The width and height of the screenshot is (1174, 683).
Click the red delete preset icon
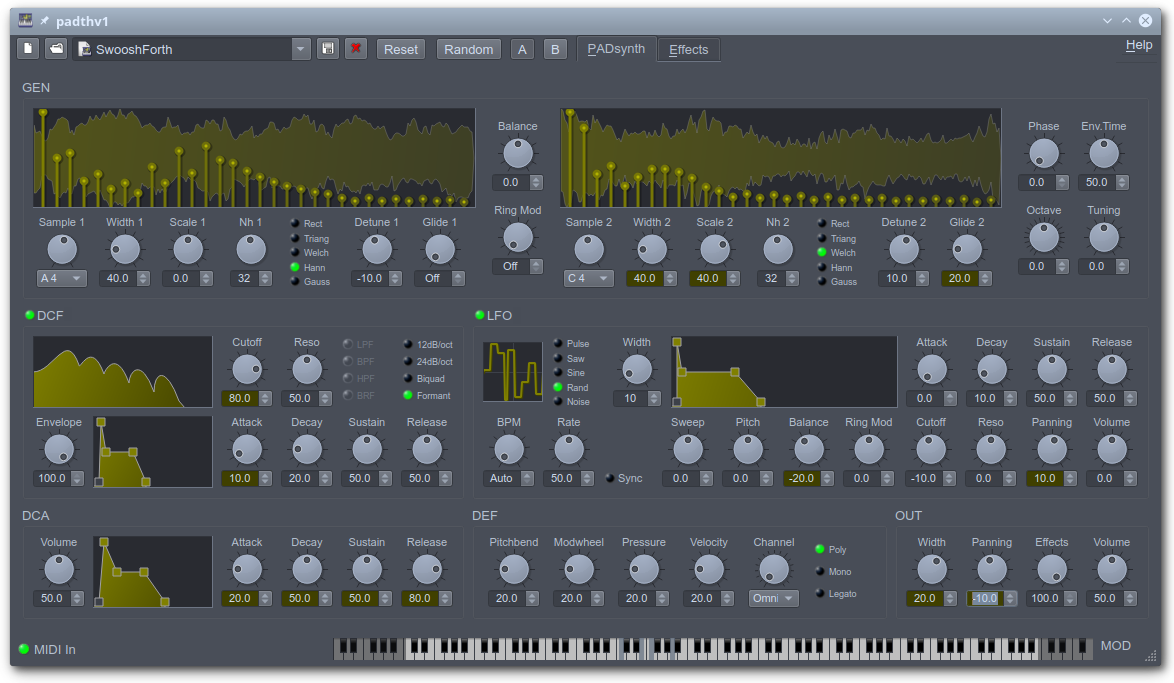pyautogui.click(x=355, y=49)
